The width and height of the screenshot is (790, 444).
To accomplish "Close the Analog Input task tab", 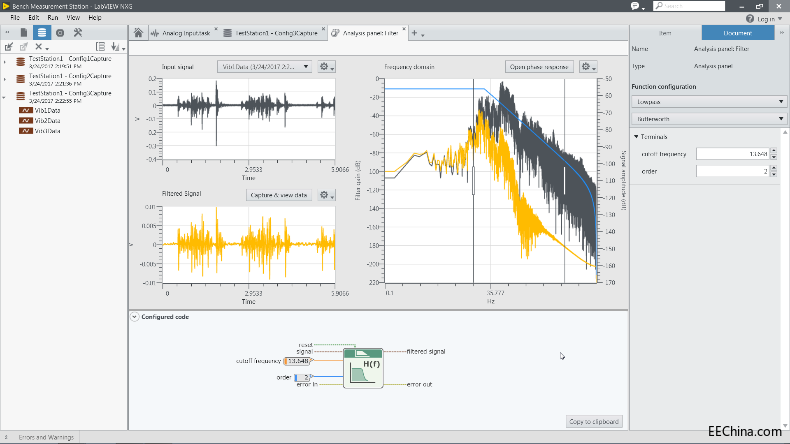I will point(216,29).
